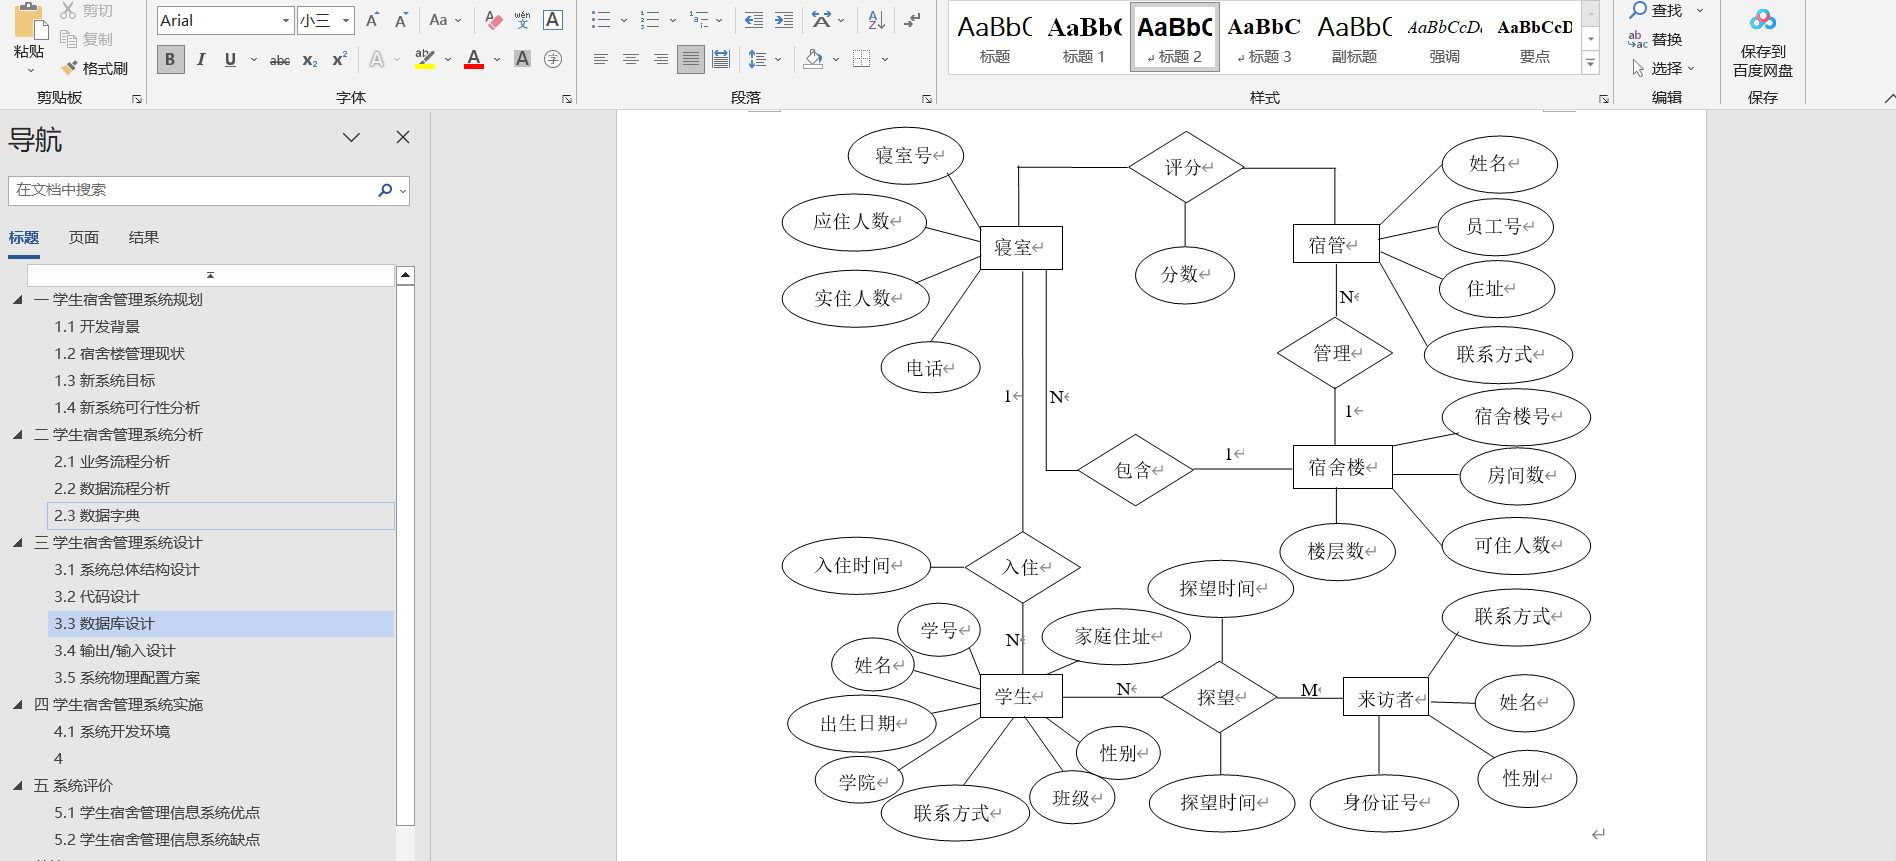1896x861 pixels.
Task: Apply paragraph shading fill color
Action: pyautogui.click(x=813, y=59)
